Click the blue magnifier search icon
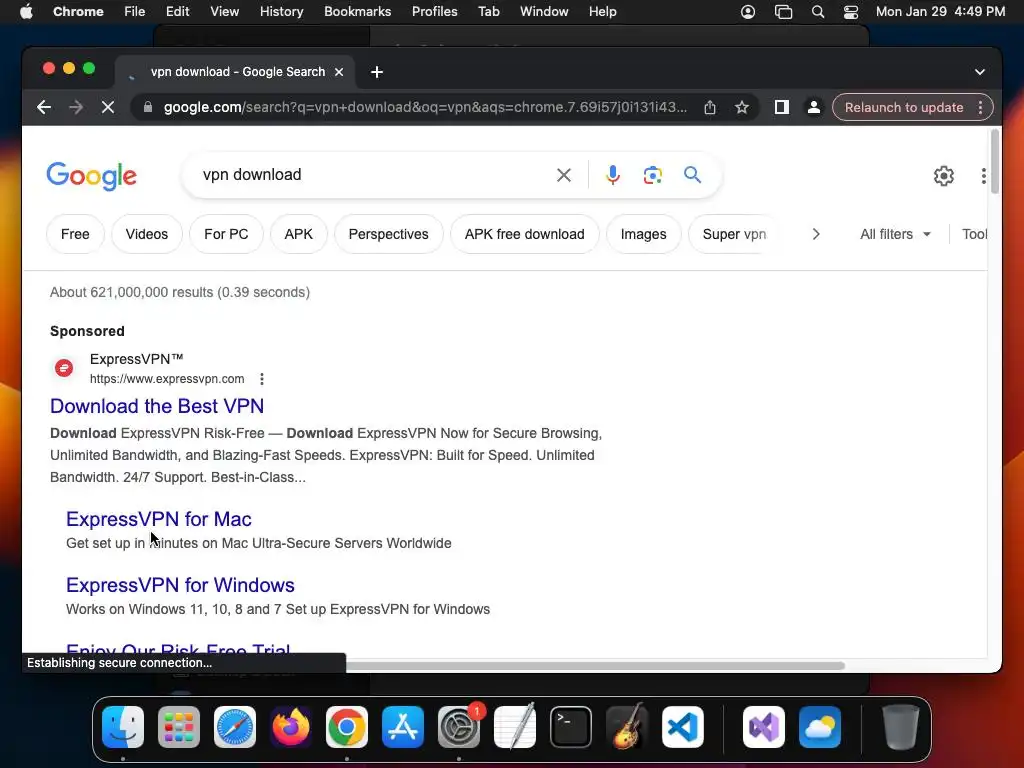 (x=692, y=175)
